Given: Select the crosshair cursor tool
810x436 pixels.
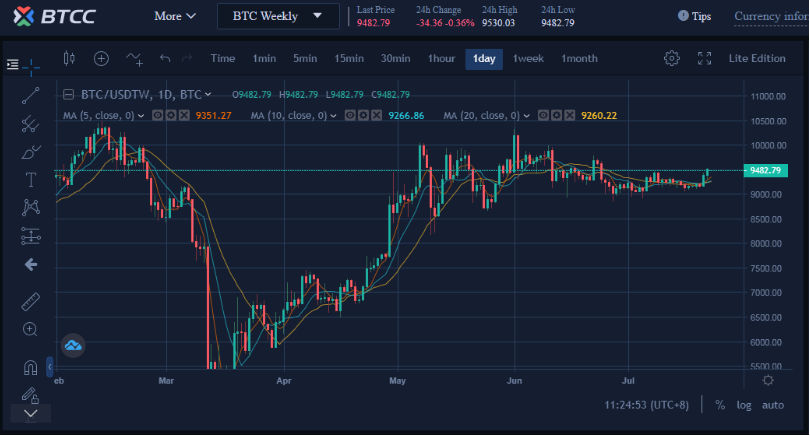Looking at the screenshot, I should (31, 67).
